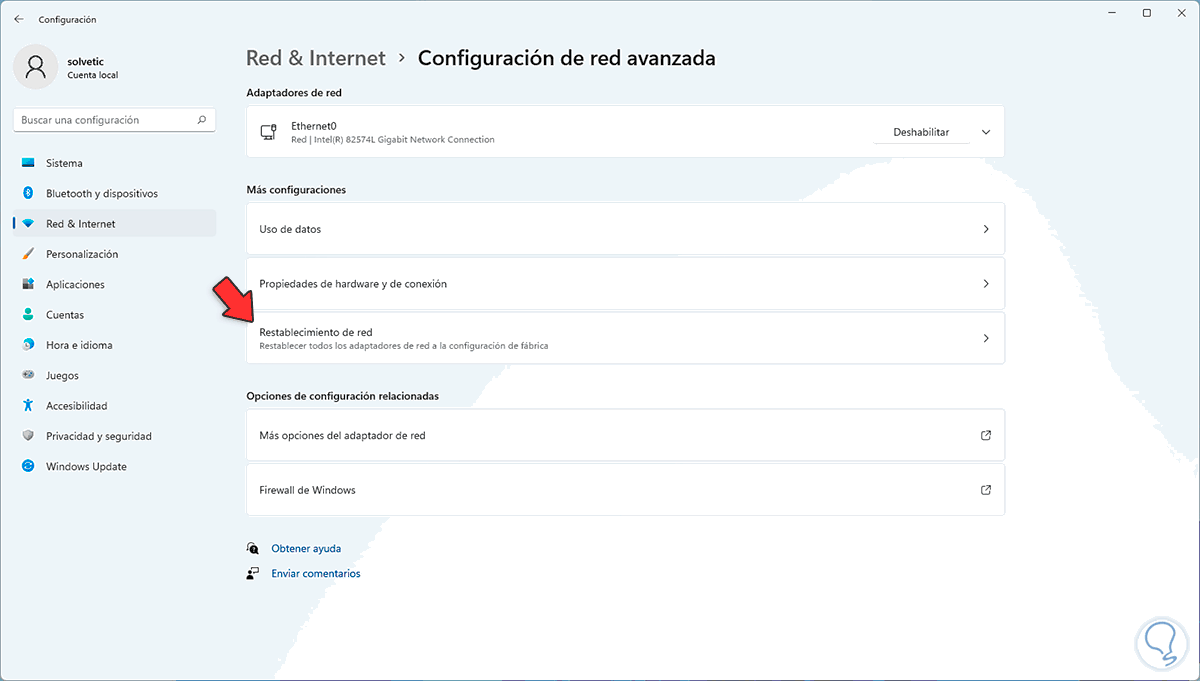The image size is (1200, 681).
Task: Click the Personalización brush icon
Action: click(x=28, y=254)
